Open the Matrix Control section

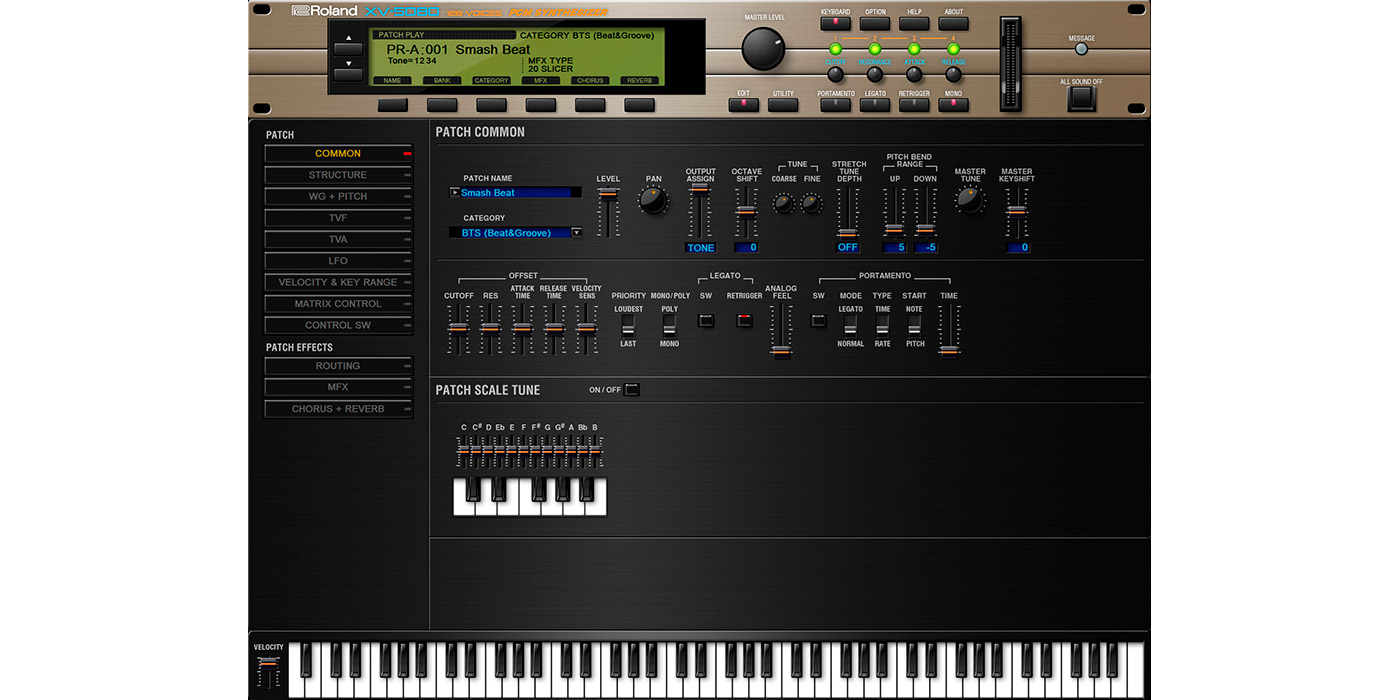(x=338, y=304)
